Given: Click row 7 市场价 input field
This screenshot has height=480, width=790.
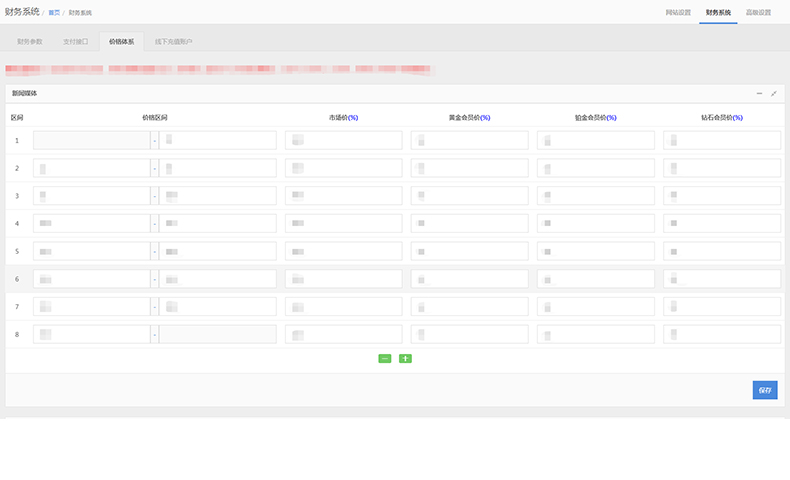Looking at the screenshot, I should [x=343, y=306].
